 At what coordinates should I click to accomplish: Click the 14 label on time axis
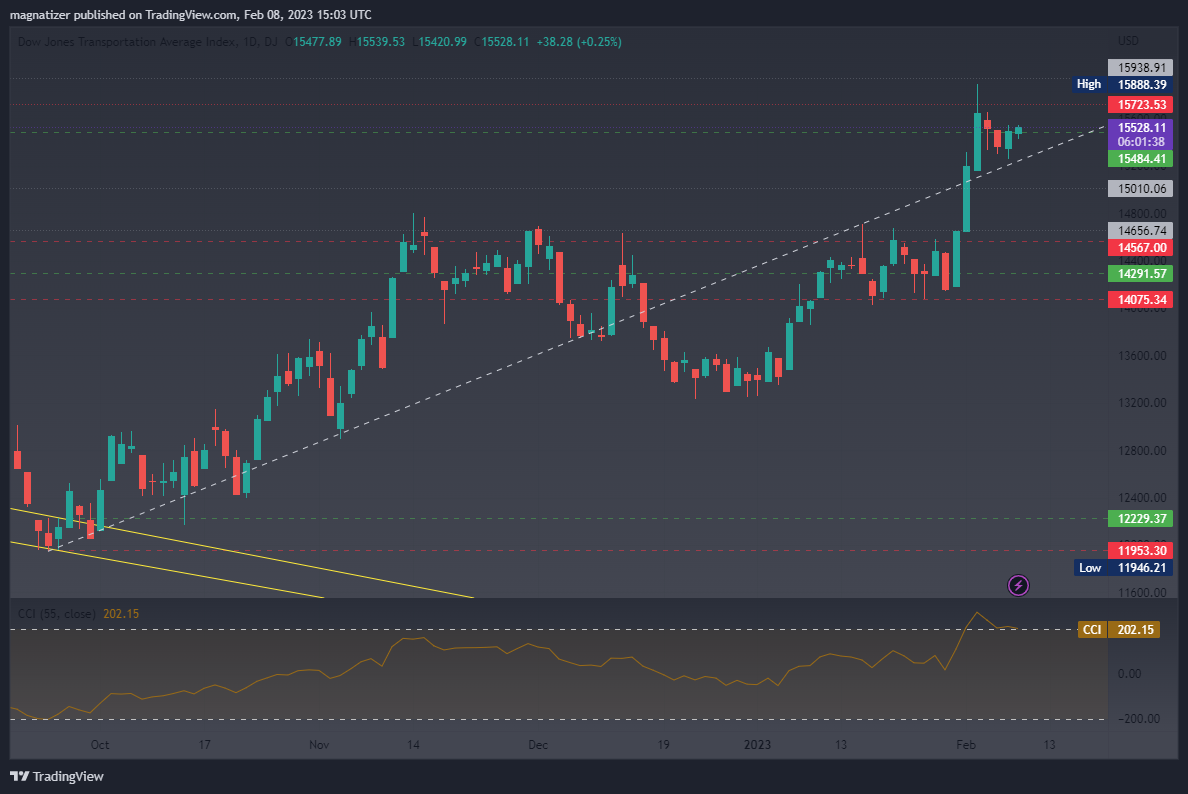[413, 745]
